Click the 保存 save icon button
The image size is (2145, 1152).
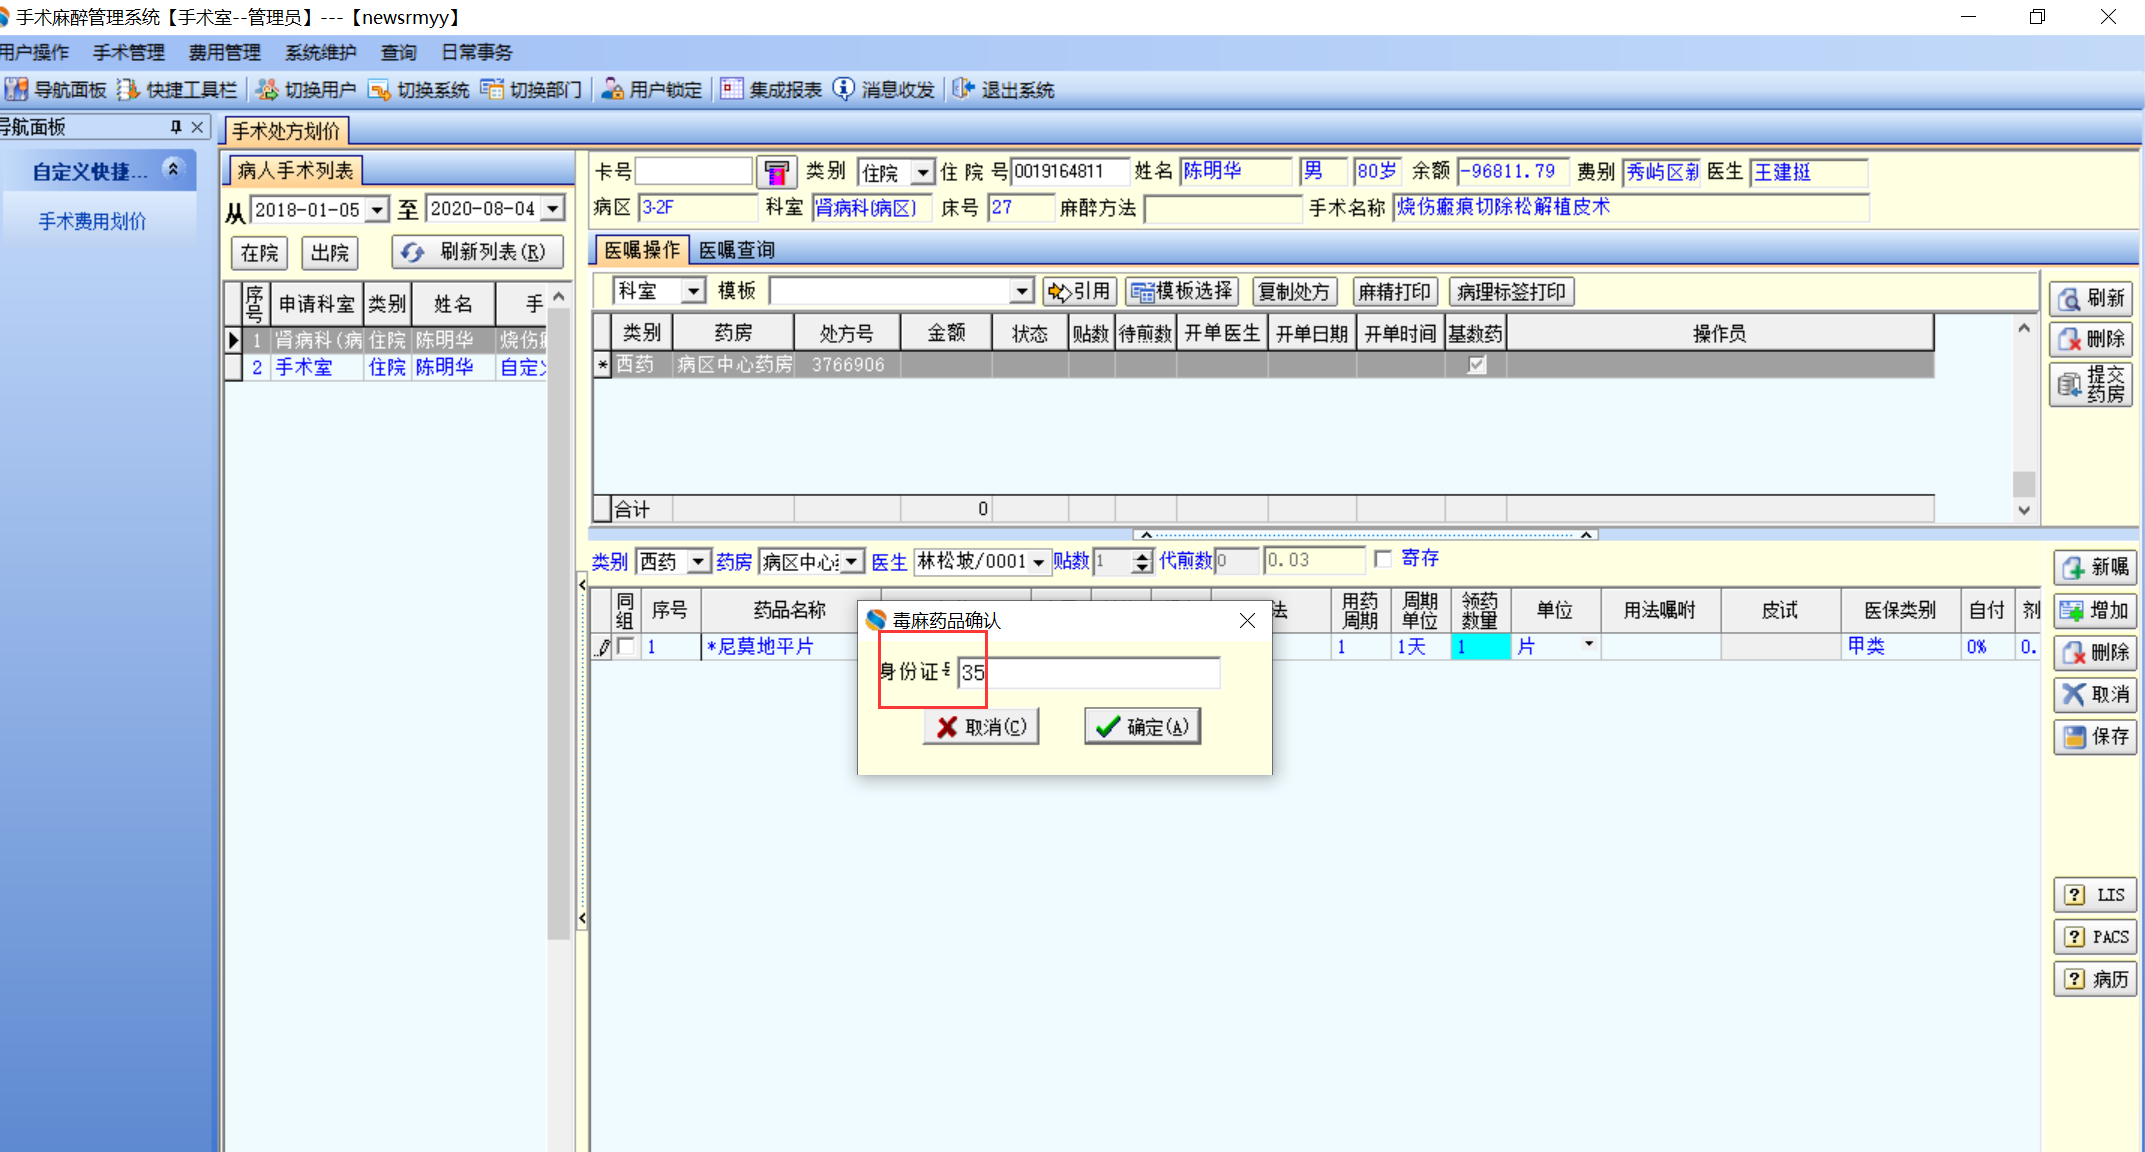point(2094,736)
